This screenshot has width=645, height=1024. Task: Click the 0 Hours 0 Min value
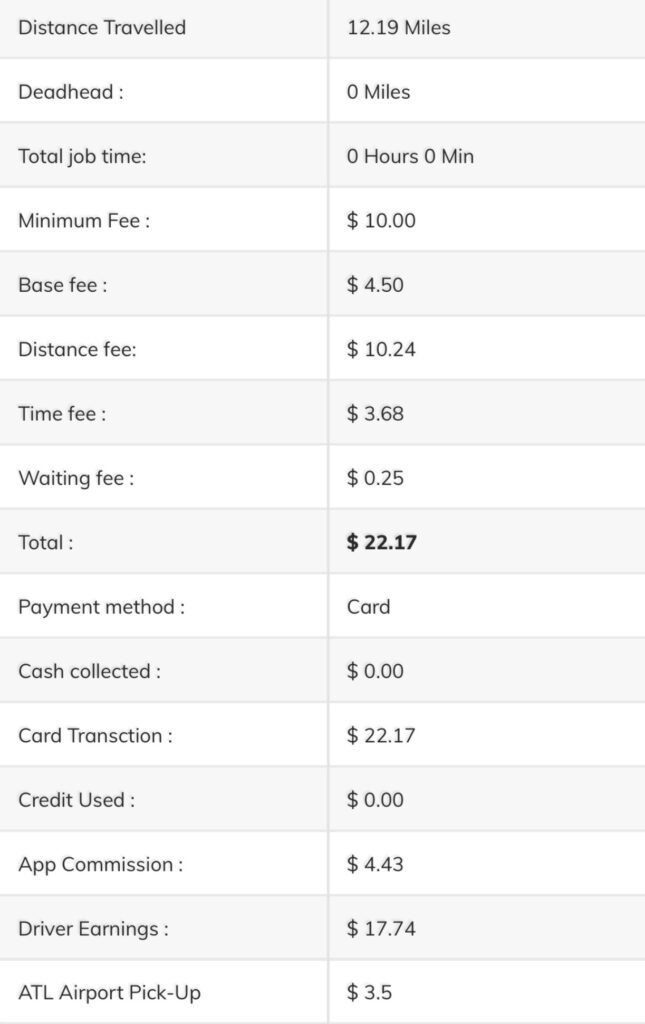pos(410,156)
